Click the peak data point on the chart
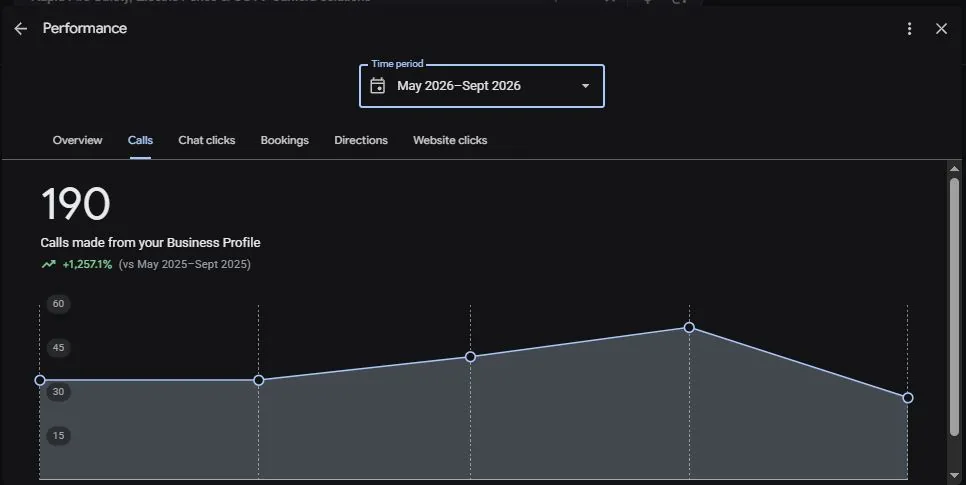Screen dimensions: 966x485 pos(689,327)
